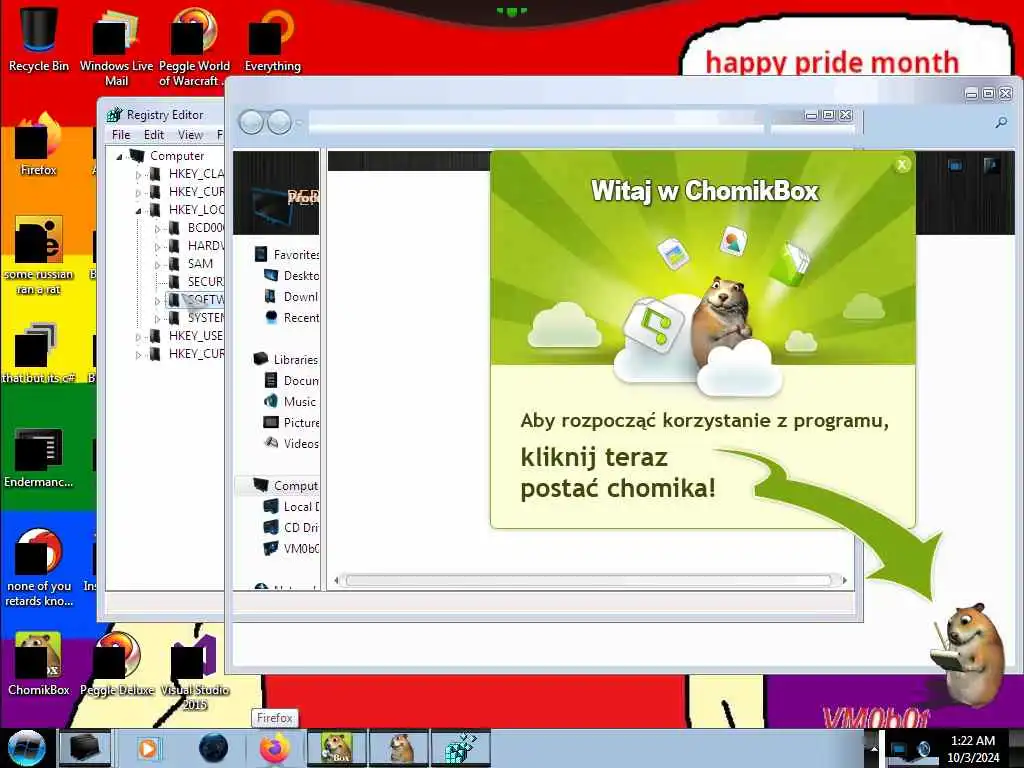Expand the HKEY_USE... registry key
The width and height of the screenshot is (1024, 768).
pos(138,337)
